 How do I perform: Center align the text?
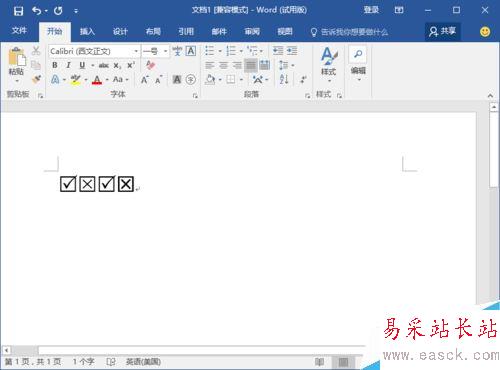coord(224,65)
